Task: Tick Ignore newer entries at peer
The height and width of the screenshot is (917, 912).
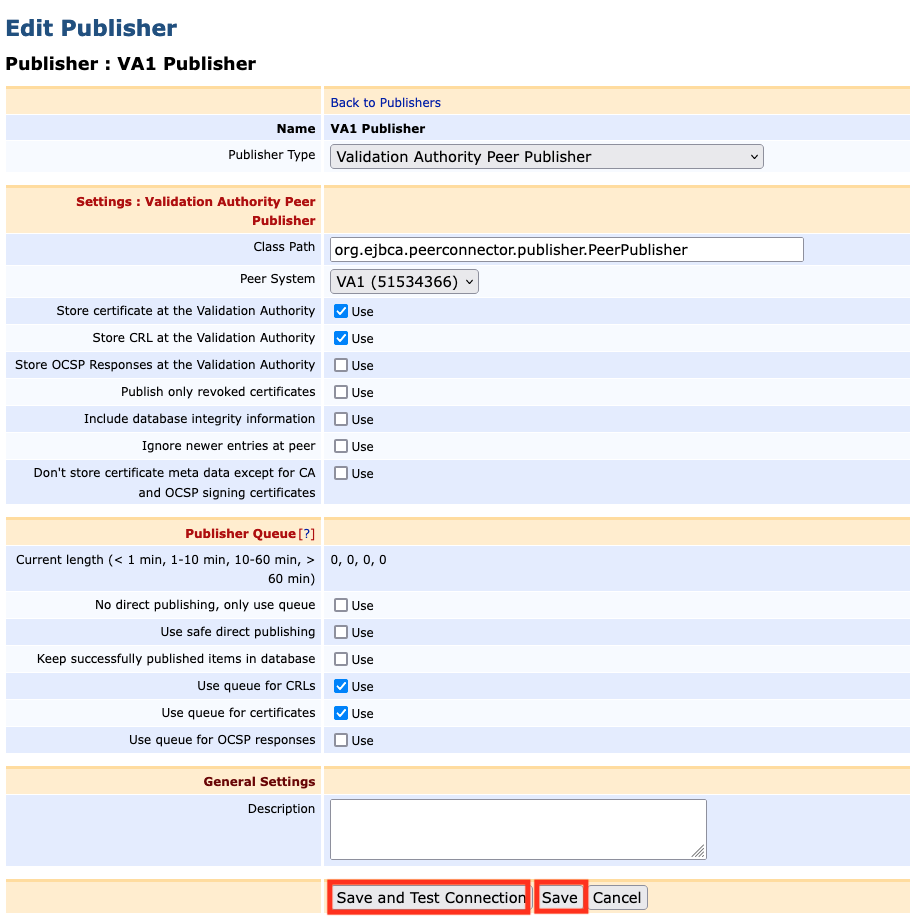Action: pos(341,446)
